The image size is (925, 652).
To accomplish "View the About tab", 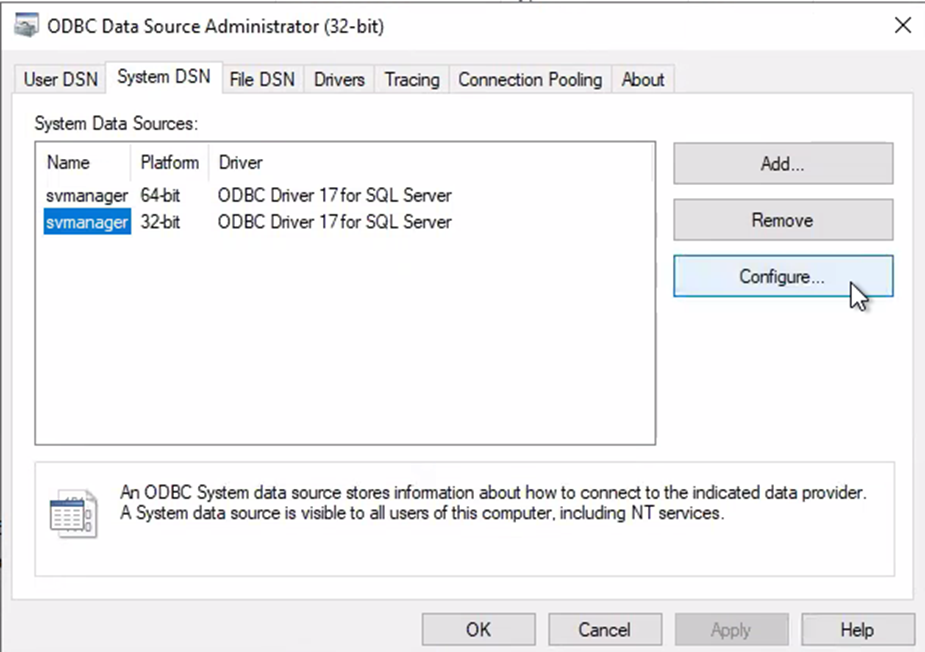I will [x=643, y=79].
